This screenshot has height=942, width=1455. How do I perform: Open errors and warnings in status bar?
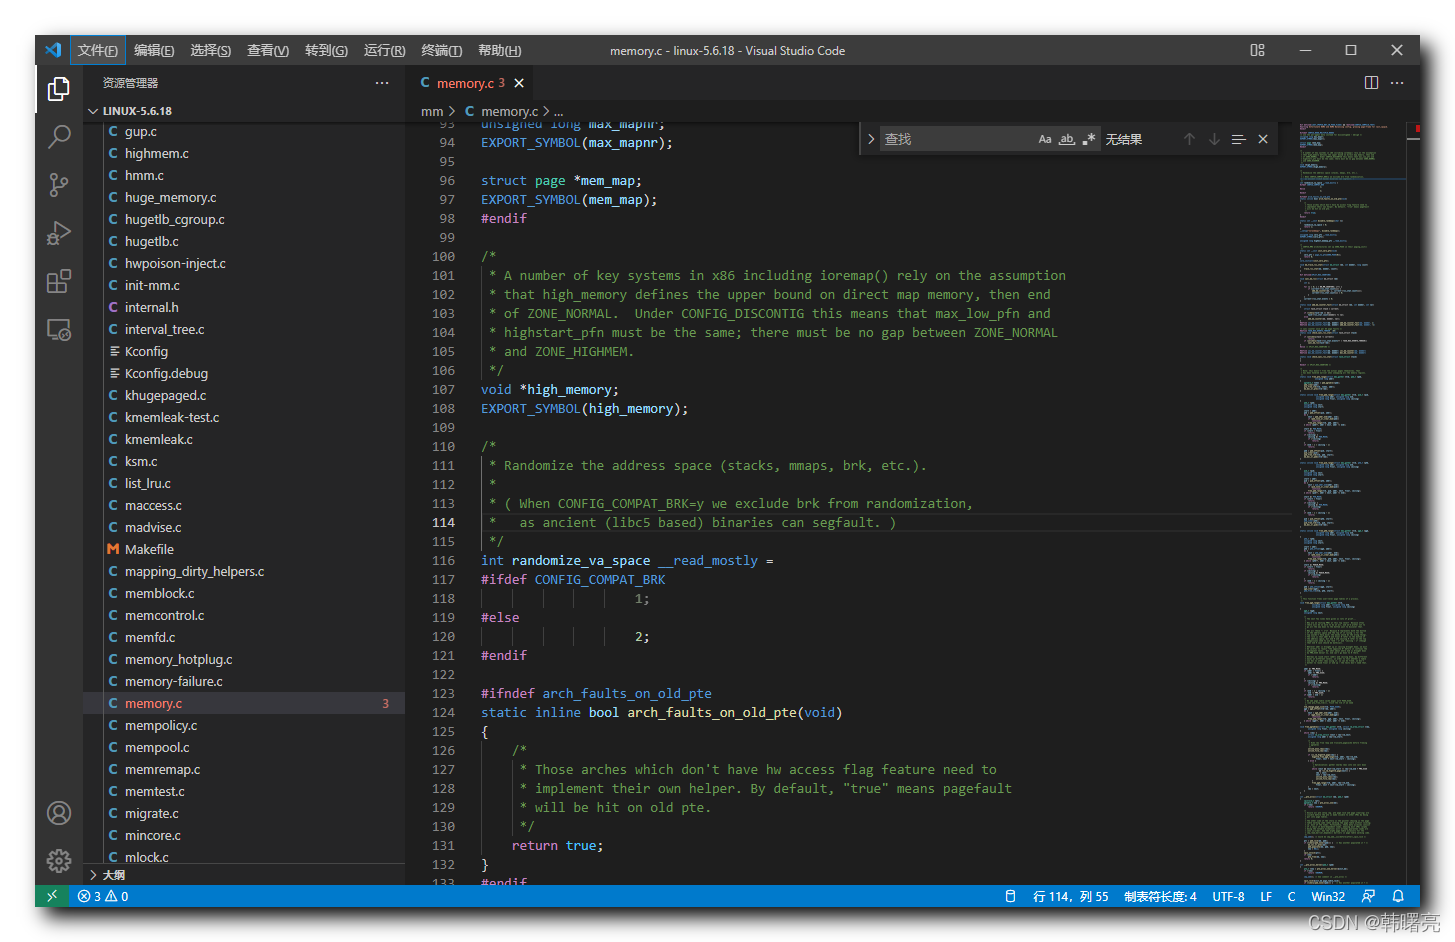[103, 896]
